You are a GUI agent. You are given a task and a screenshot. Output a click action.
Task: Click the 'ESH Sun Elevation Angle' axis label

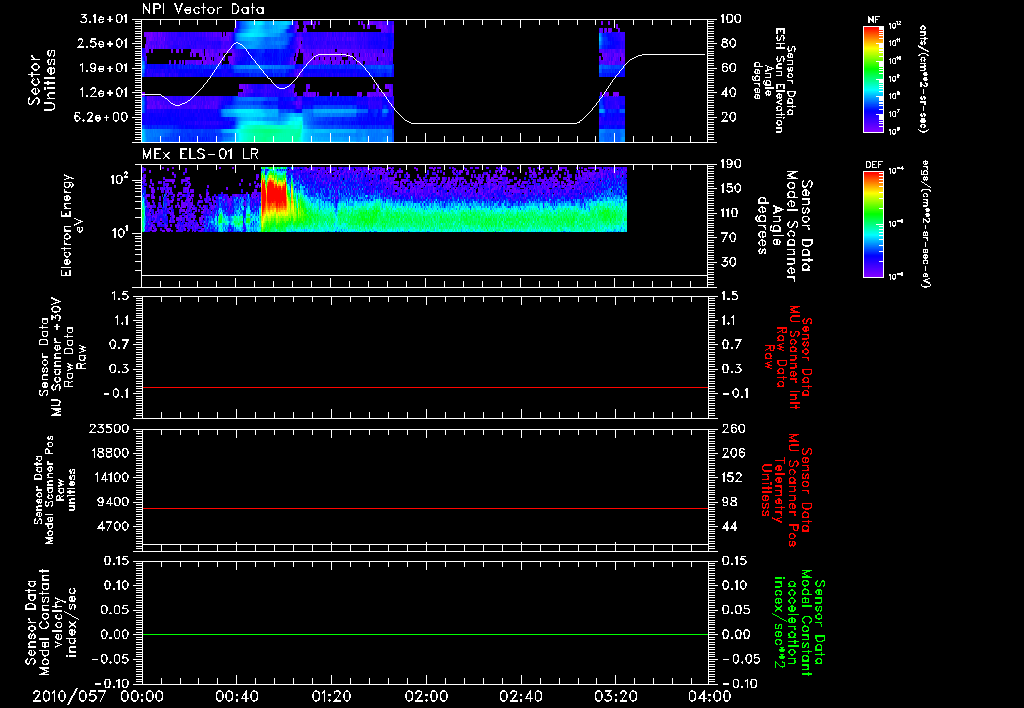tap(775, 80)
